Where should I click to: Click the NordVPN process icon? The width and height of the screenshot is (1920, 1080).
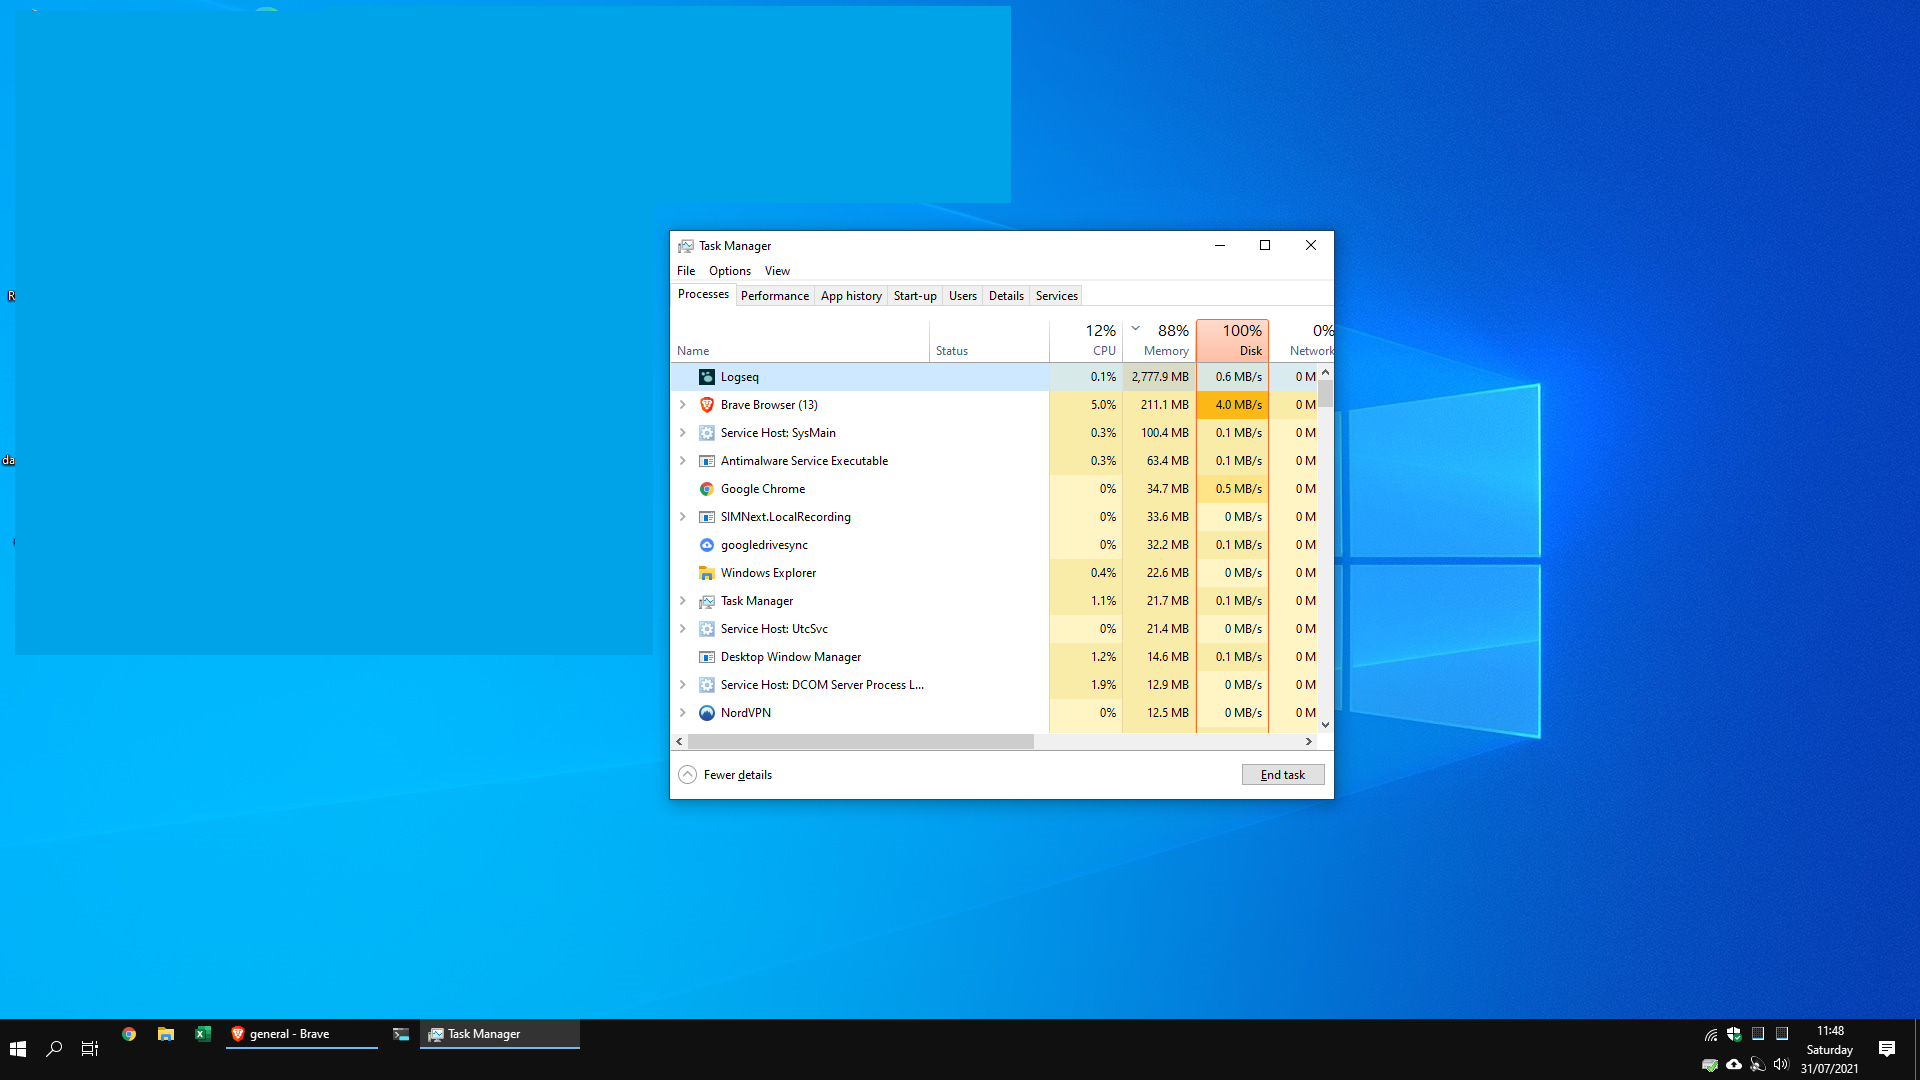[707, 712]
